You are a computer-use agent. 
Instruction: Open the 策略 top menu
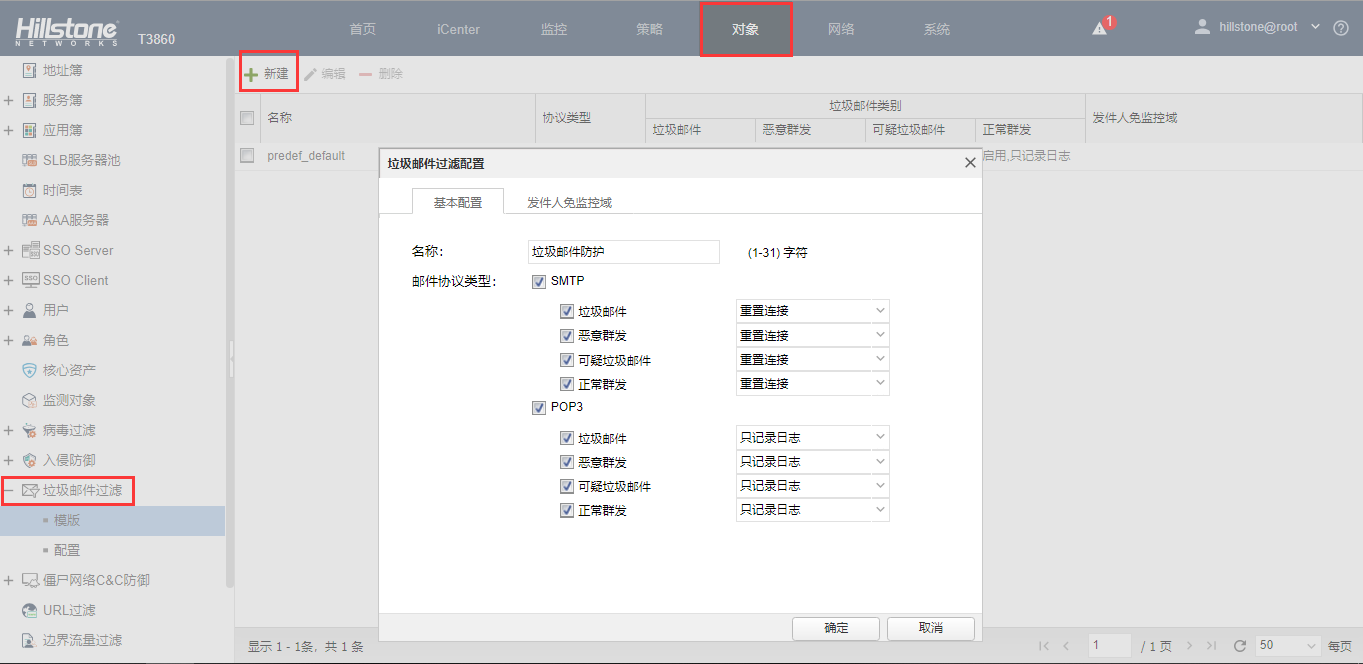[x=650, y=29]
